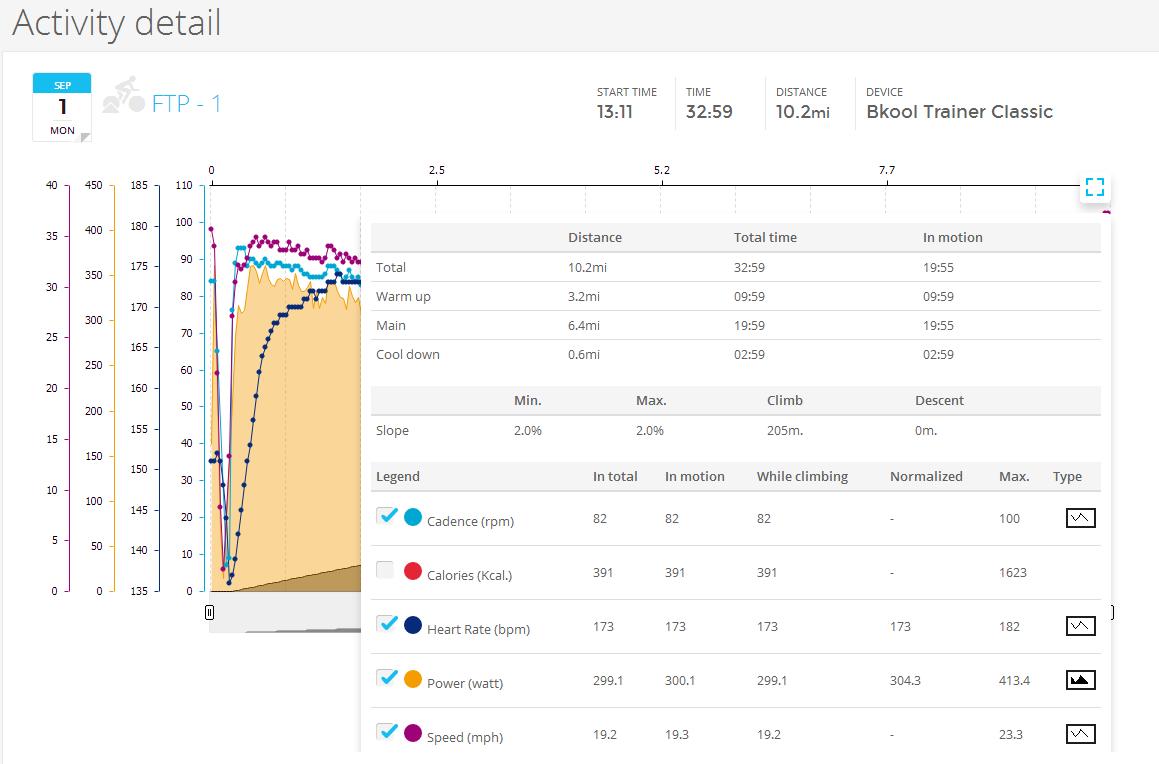This screenshot has width=1159, height=764.
Task: Open the FTP - 1 activity title
Action: click(x=186, y=103)
